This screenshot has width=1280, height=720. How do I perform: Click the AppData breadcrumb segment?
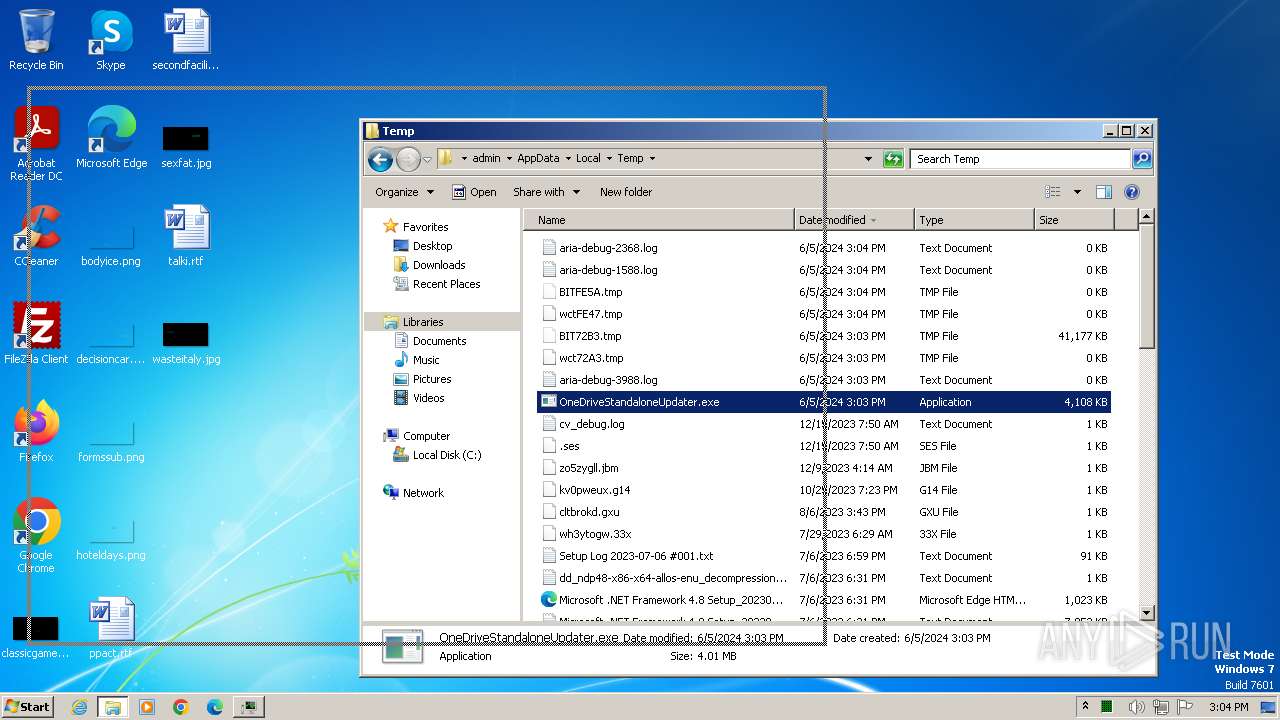(538, 158)
